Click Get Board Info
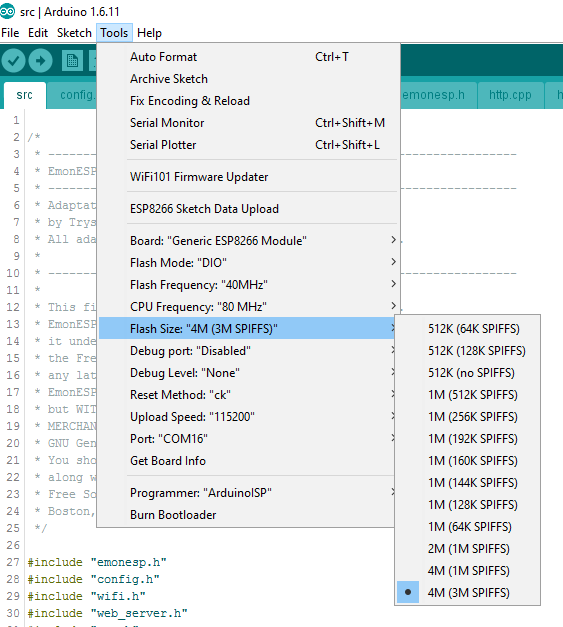 click(247, 461)
